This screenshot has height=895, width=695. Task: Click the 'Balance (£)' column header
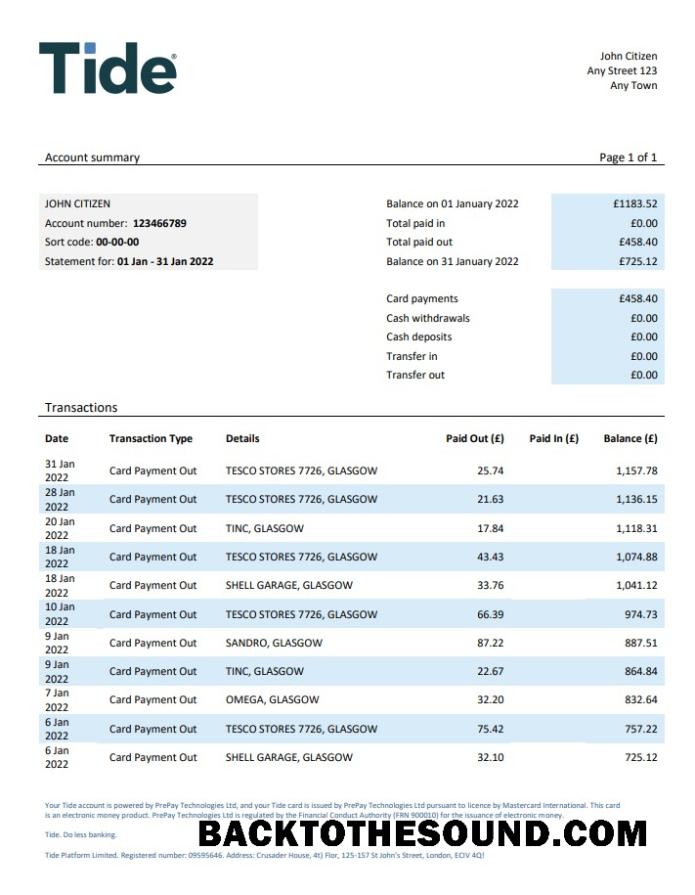631,439
